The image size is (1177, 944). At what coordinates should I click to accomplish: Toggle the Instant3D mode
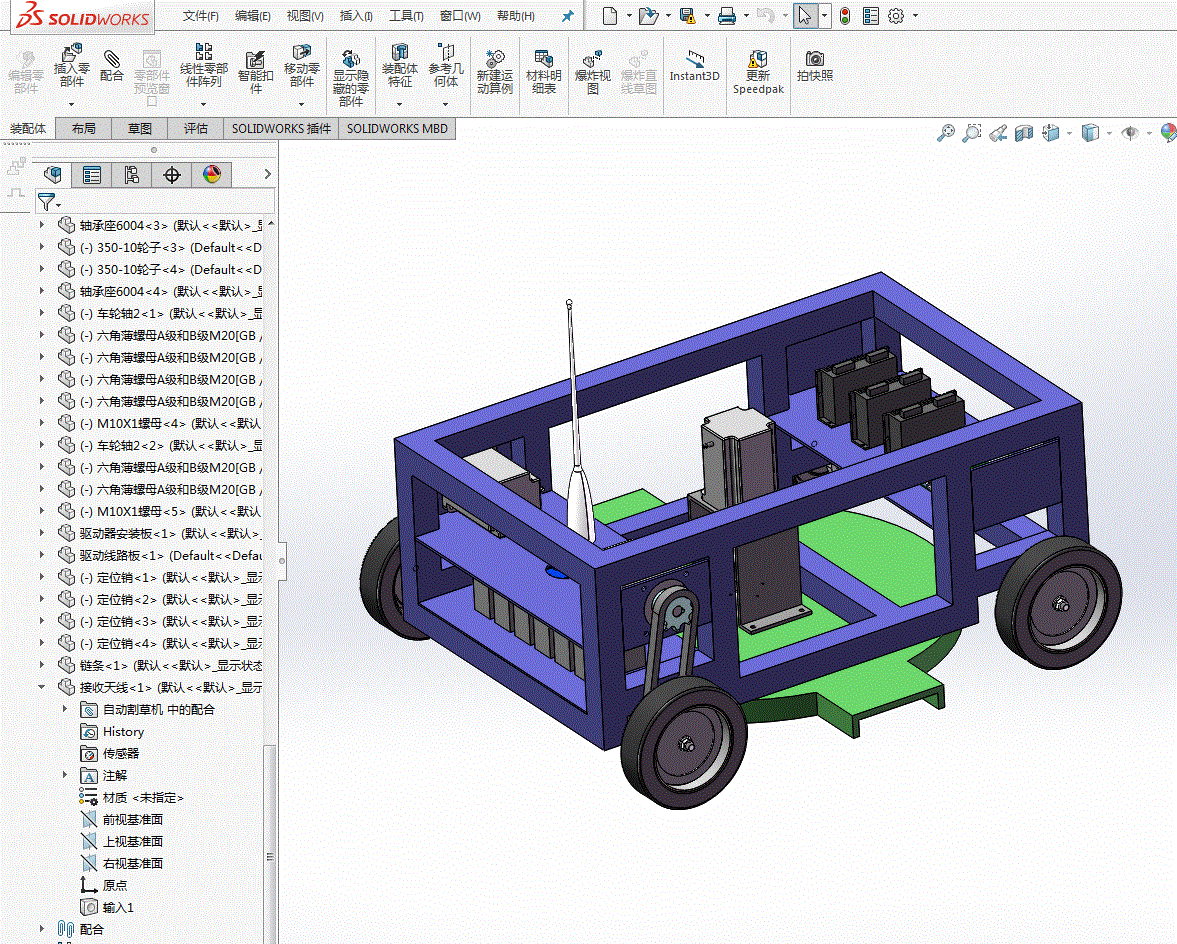tap(694, 65)
